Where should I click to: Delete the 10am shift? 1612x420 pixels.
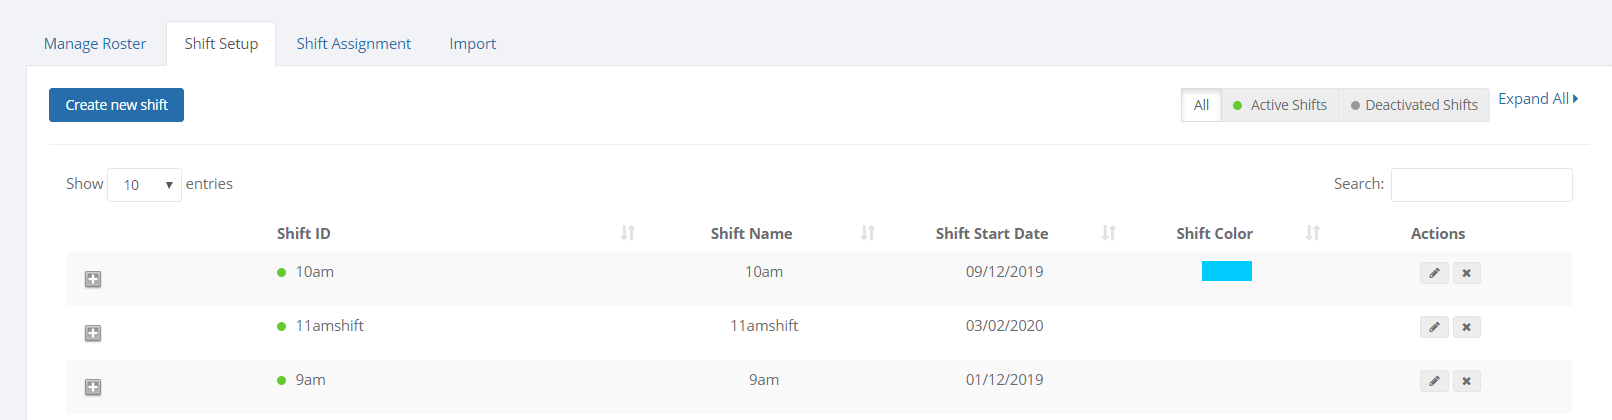coord(1467,273)
